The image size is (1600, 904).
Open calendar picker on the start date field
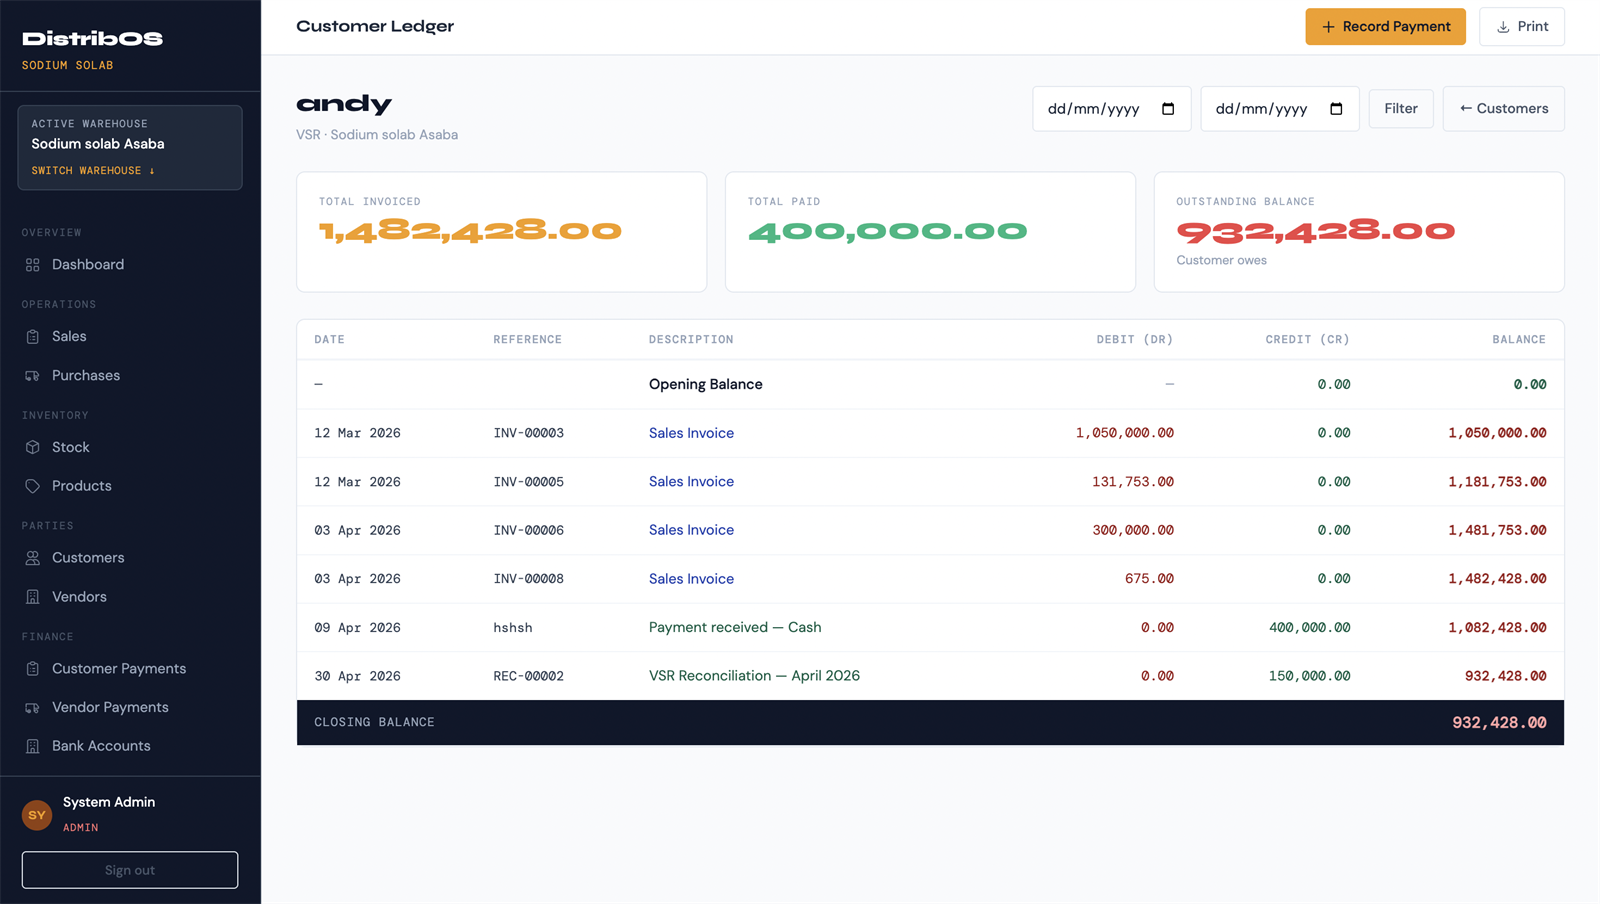[1168, 109]
